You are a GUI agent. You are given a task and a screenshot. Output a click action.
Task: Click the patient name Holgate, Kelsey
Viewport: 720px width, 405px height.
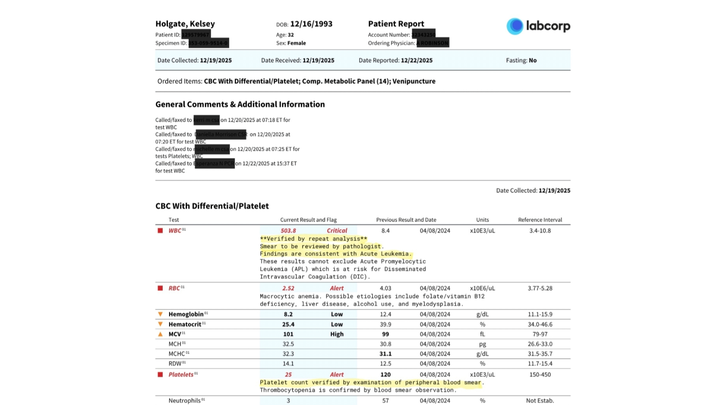[x=184, y=23]
